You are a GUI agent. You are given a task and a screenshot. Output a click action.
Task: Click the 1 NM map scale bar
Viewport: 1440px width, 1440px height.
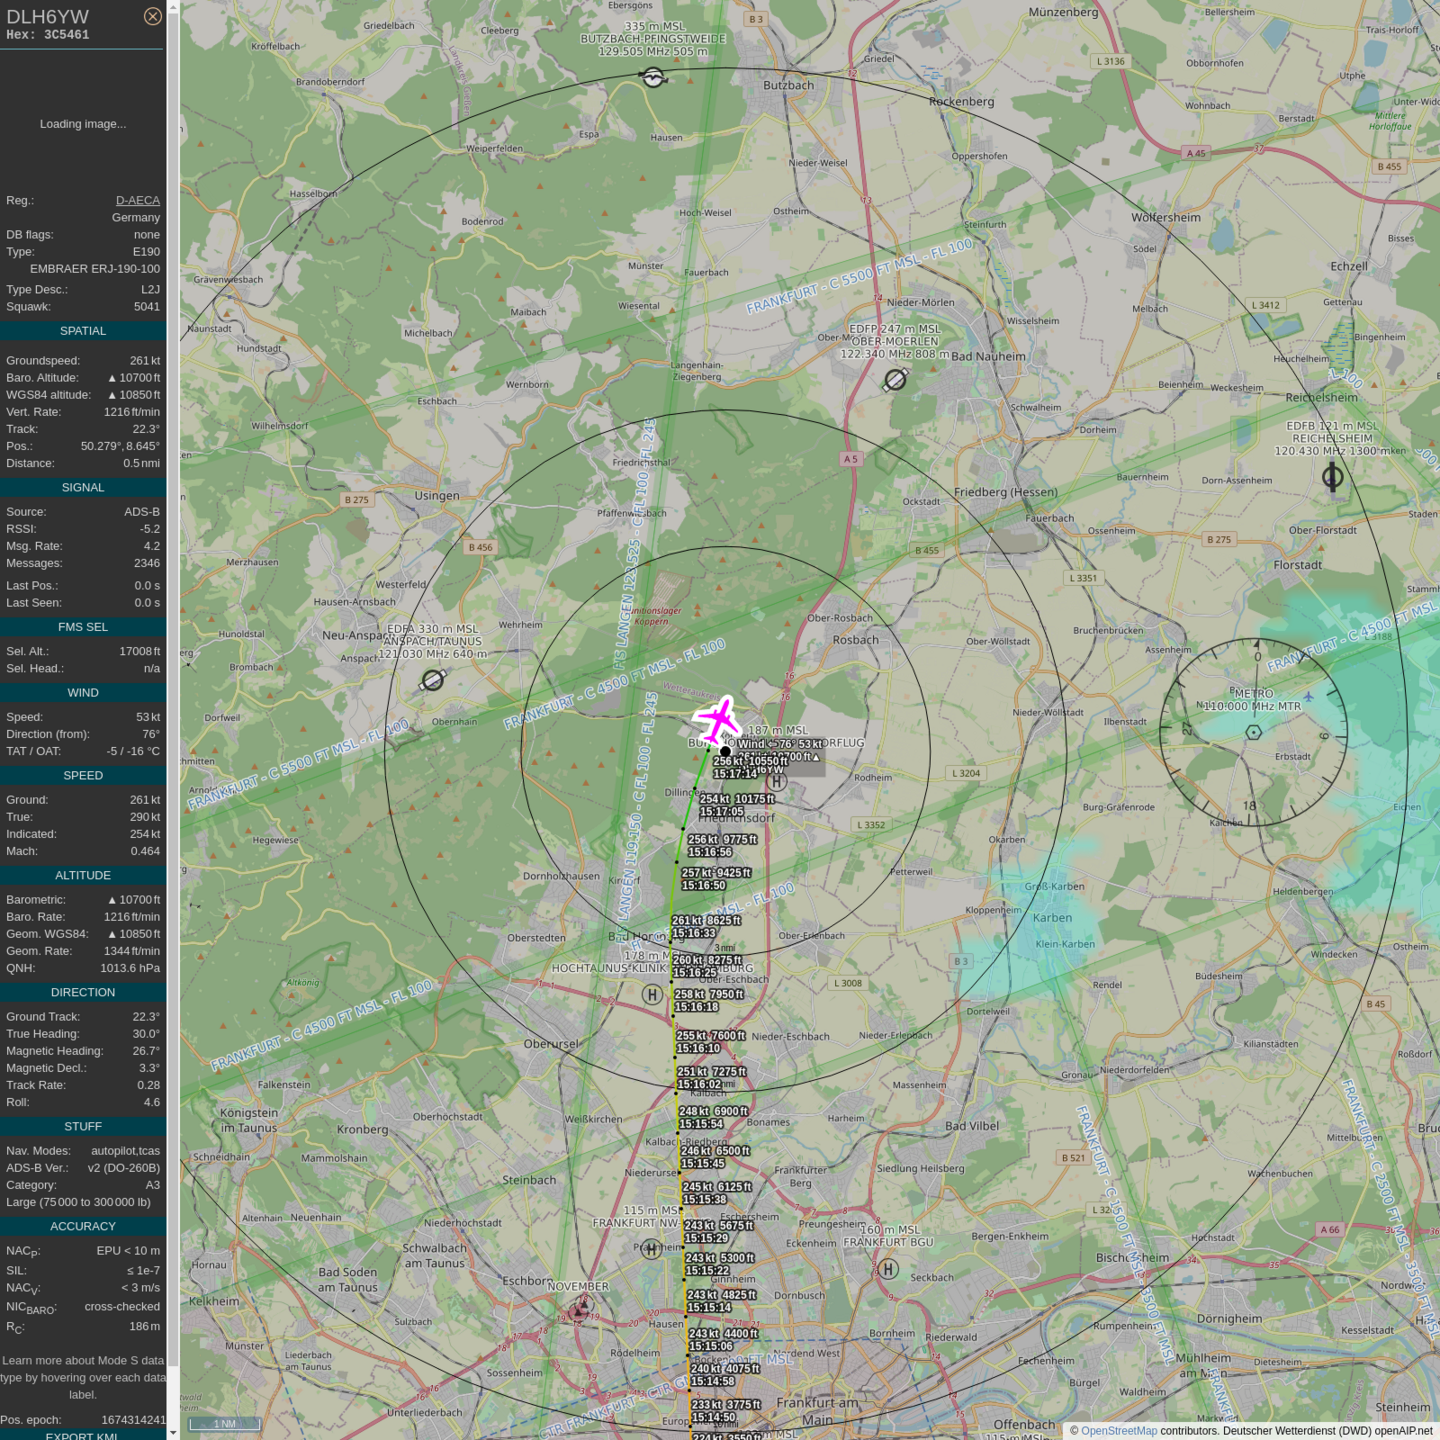(x=225, y=1424)
